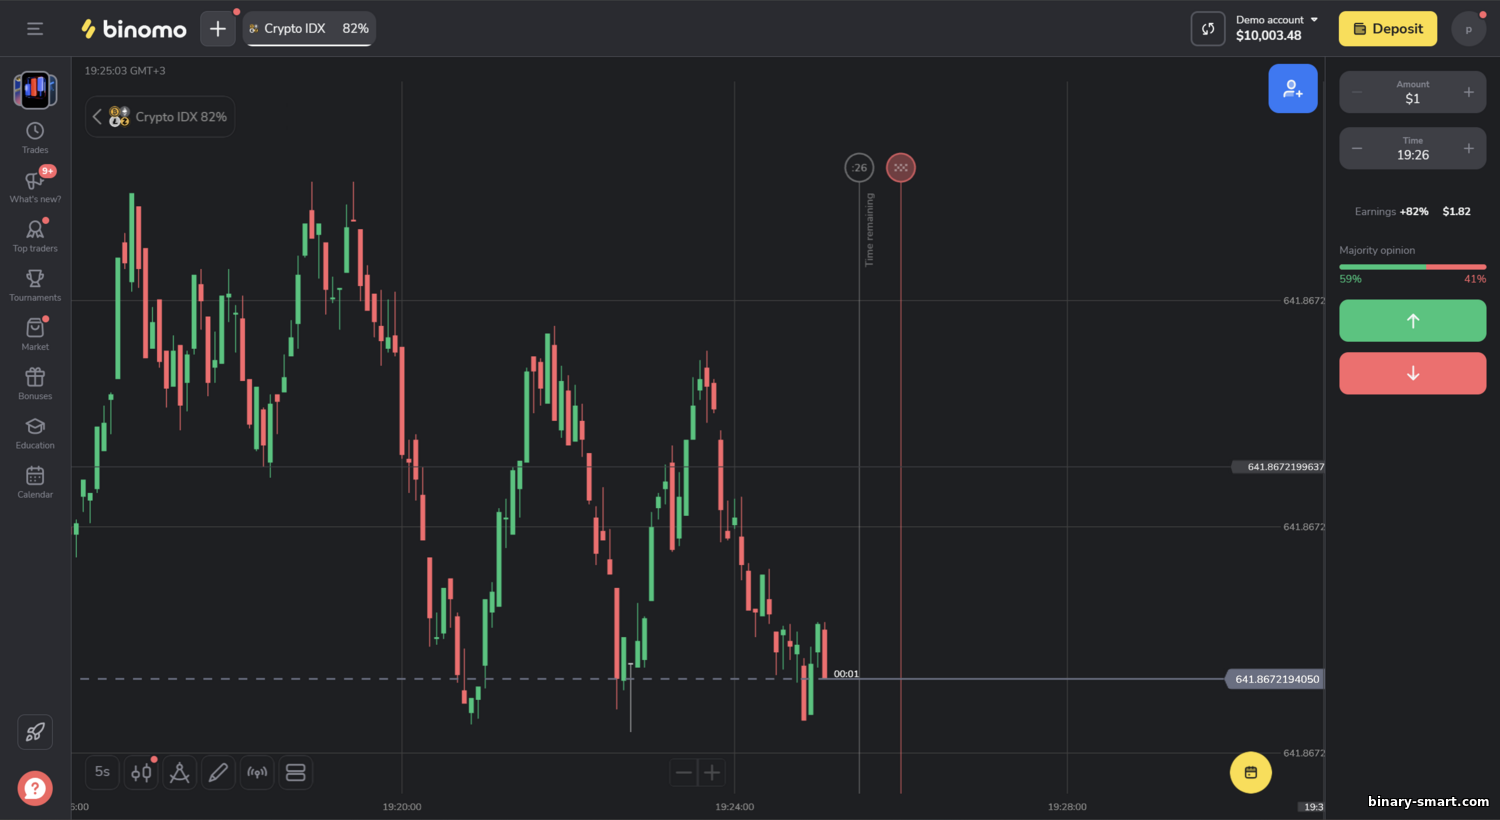The width and height of the screenshot is (1500, 820).
Task: Increase the trade amount with plus
Action: pyautogui.click(x=1468, y=92)
